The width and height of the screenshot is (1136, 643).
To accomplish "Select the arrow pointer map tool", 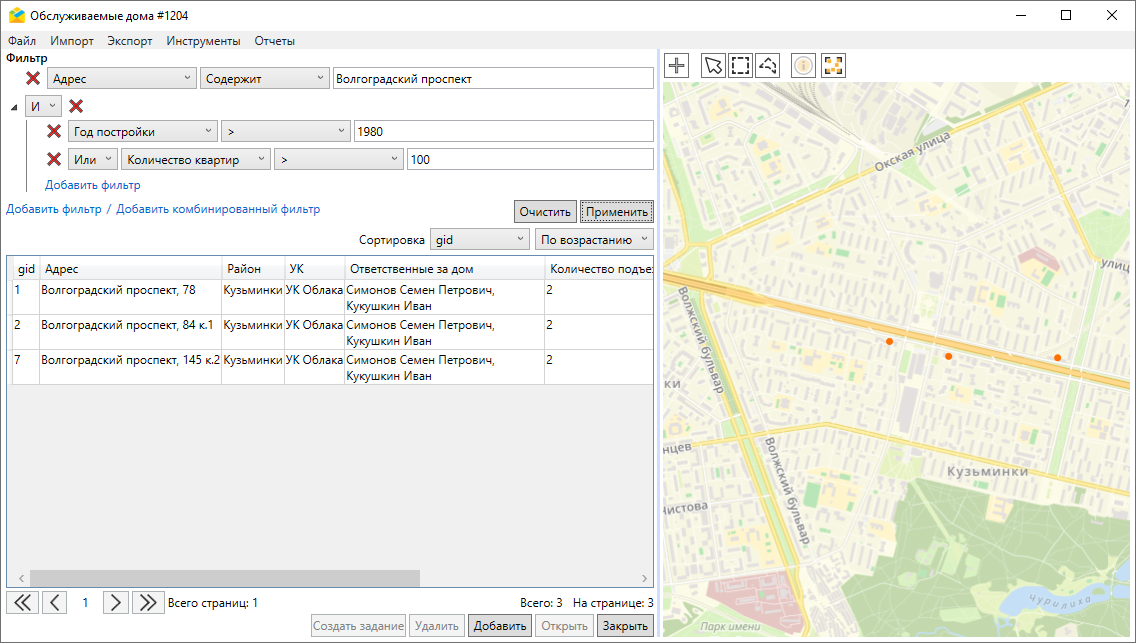I will pyautogui.click(x=713, y=66).
